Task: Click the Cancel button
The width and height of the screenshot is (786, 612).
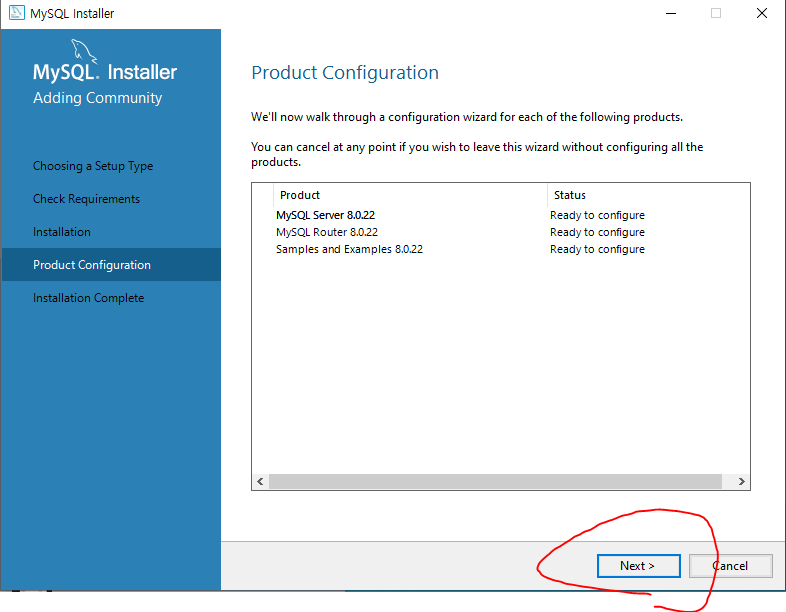Action: (x=730, y=566)
